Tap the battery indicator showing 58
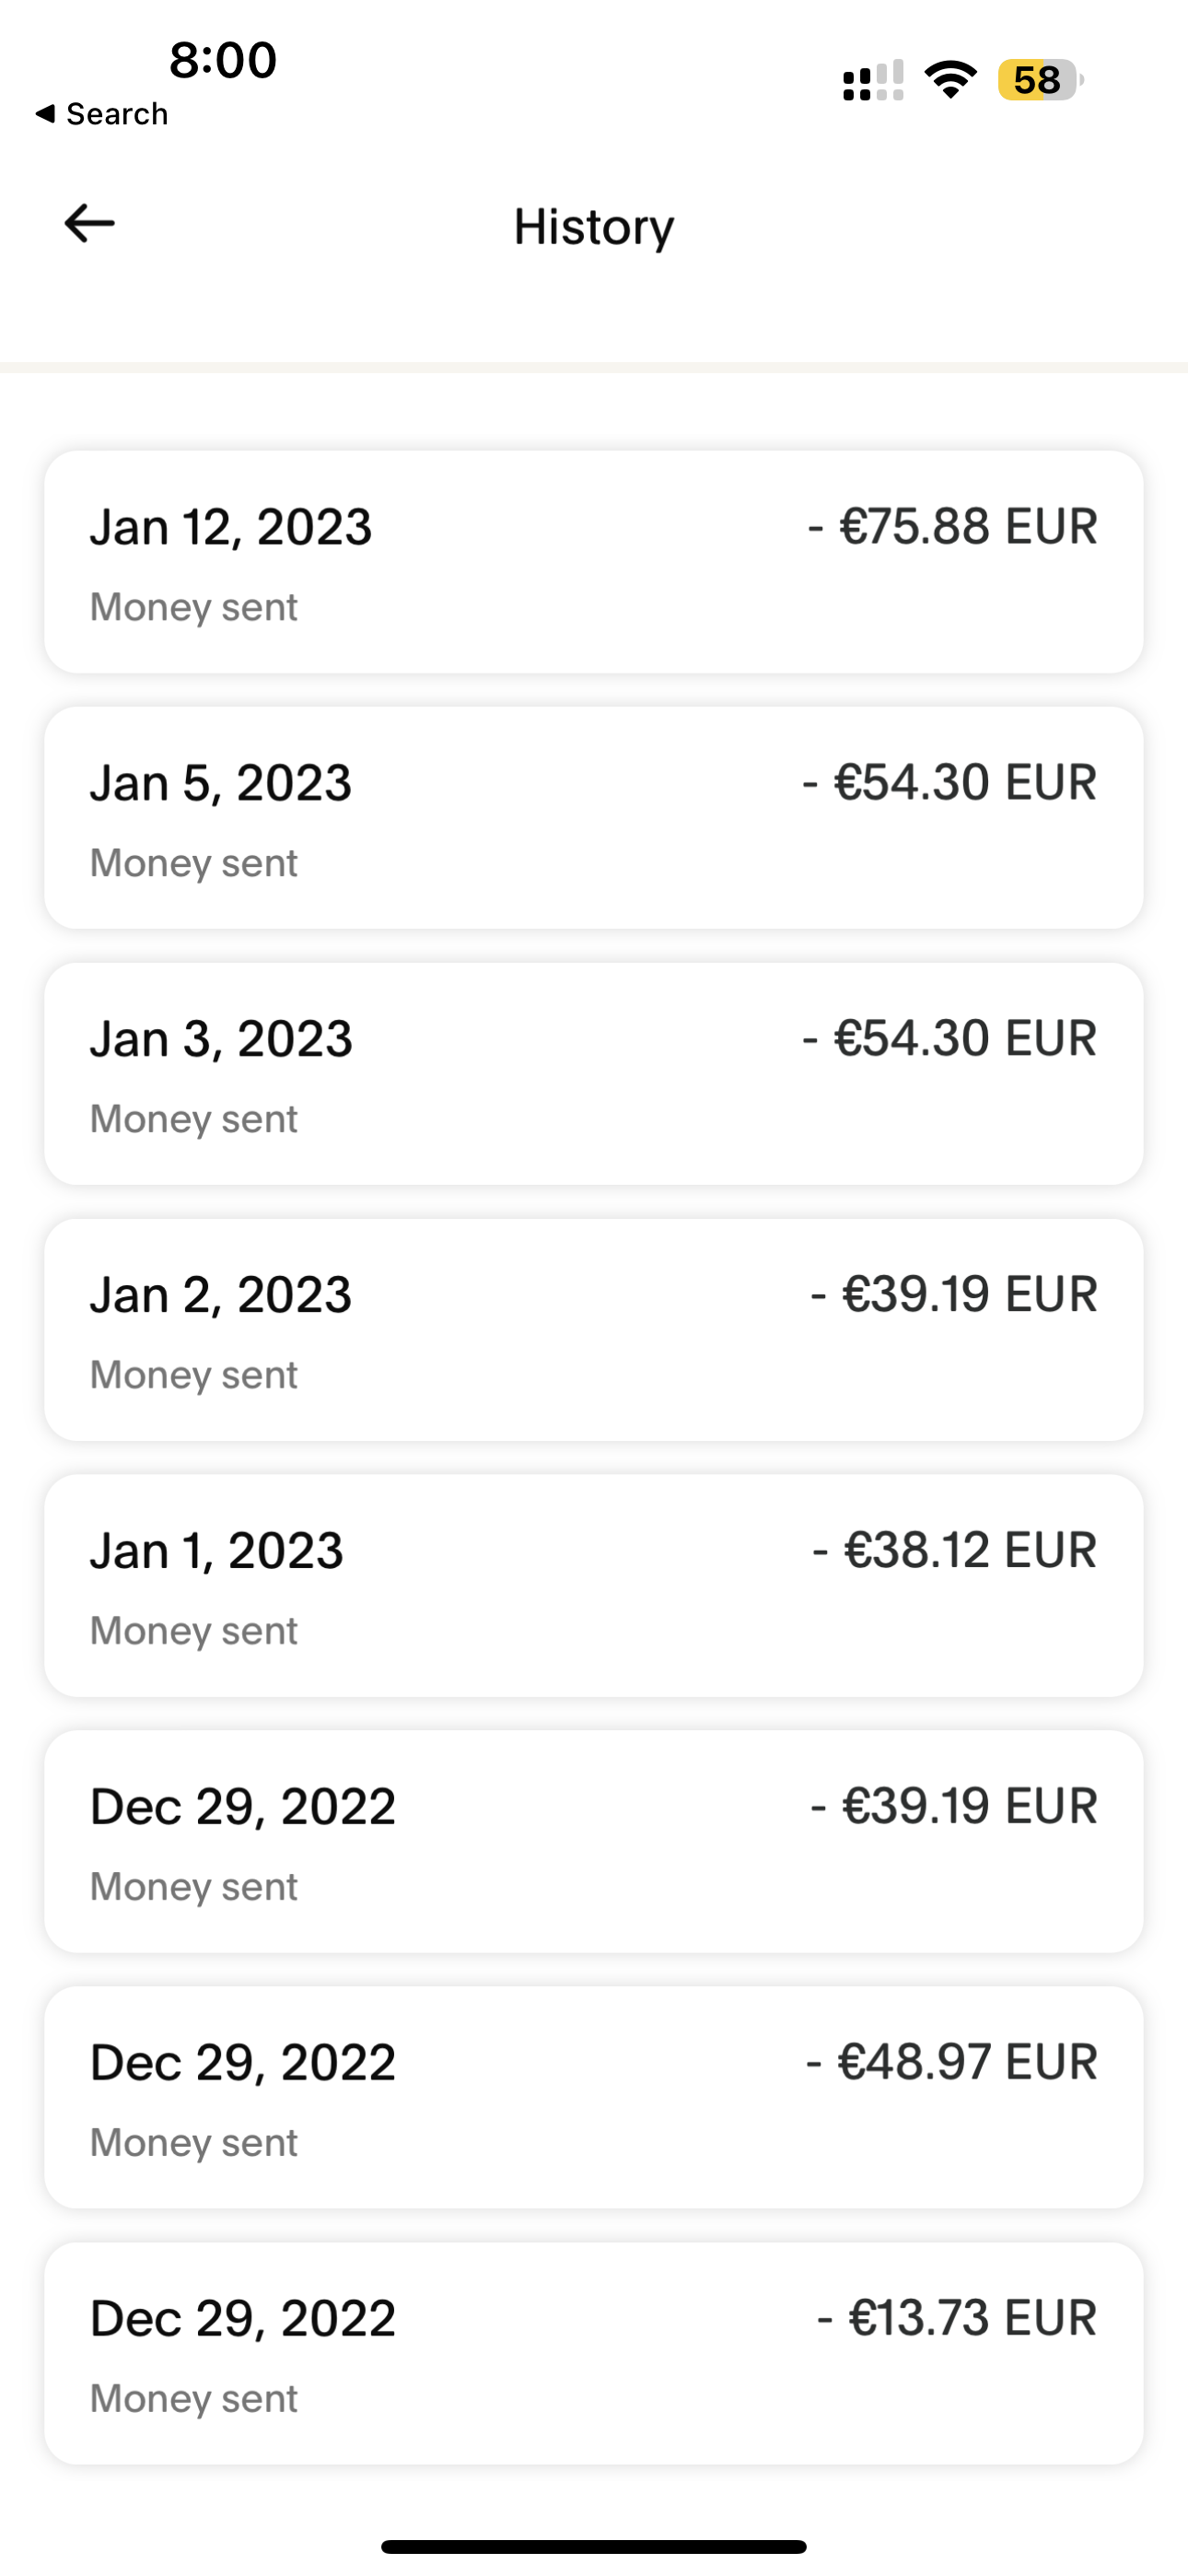 1040,80
